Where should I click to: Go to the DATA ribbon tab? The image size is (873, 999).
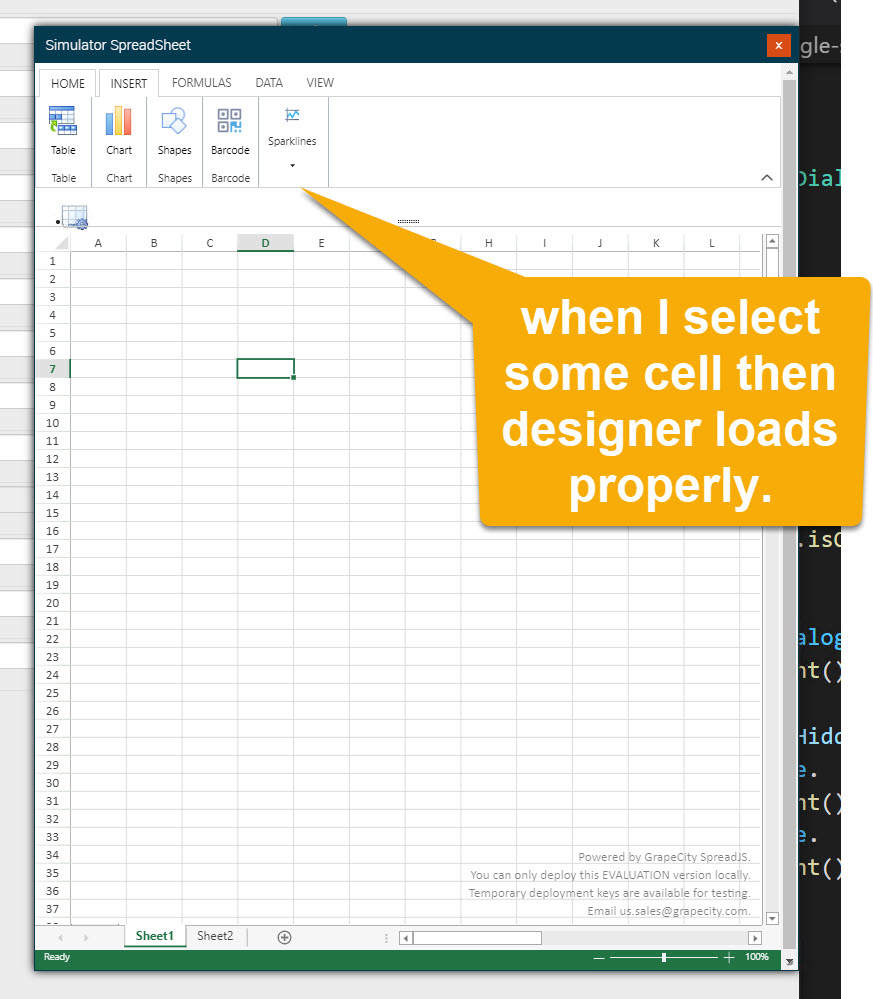[269, 83]
